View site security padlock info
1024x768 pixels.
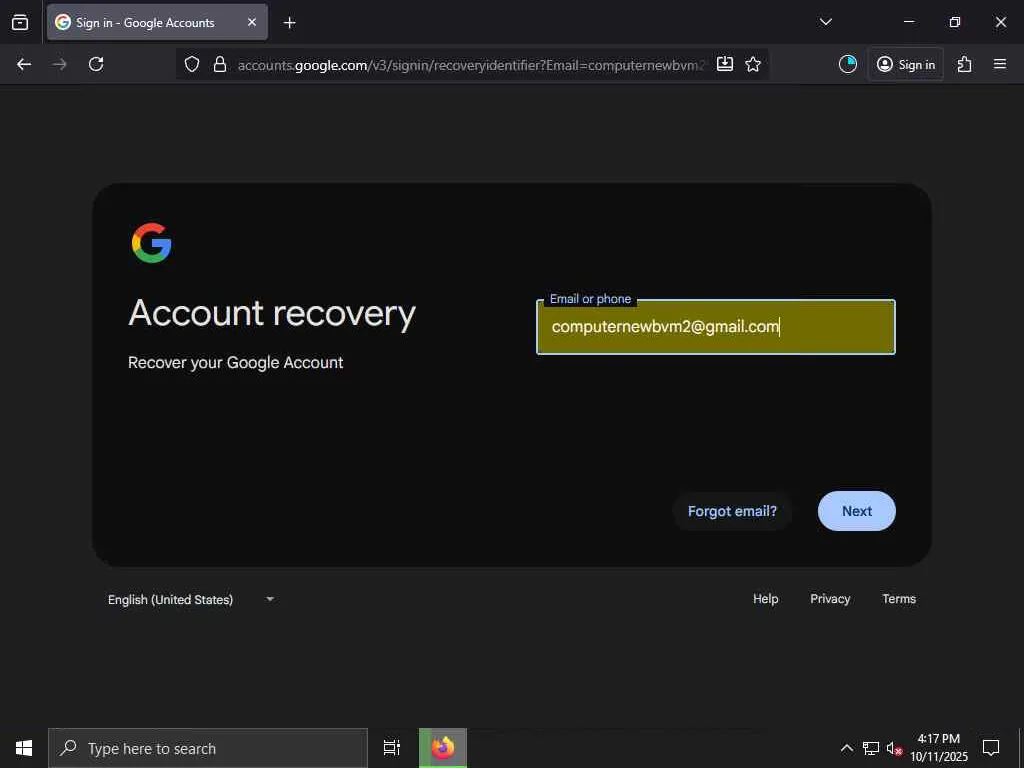pos(220,64)
